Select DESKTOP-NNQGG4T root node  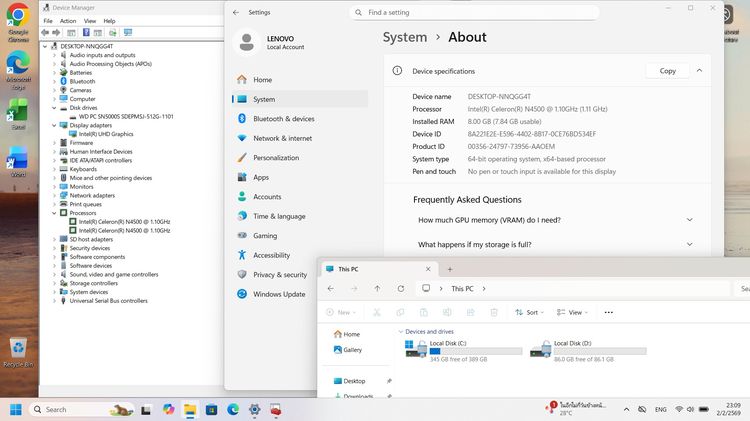pos(87,46)
